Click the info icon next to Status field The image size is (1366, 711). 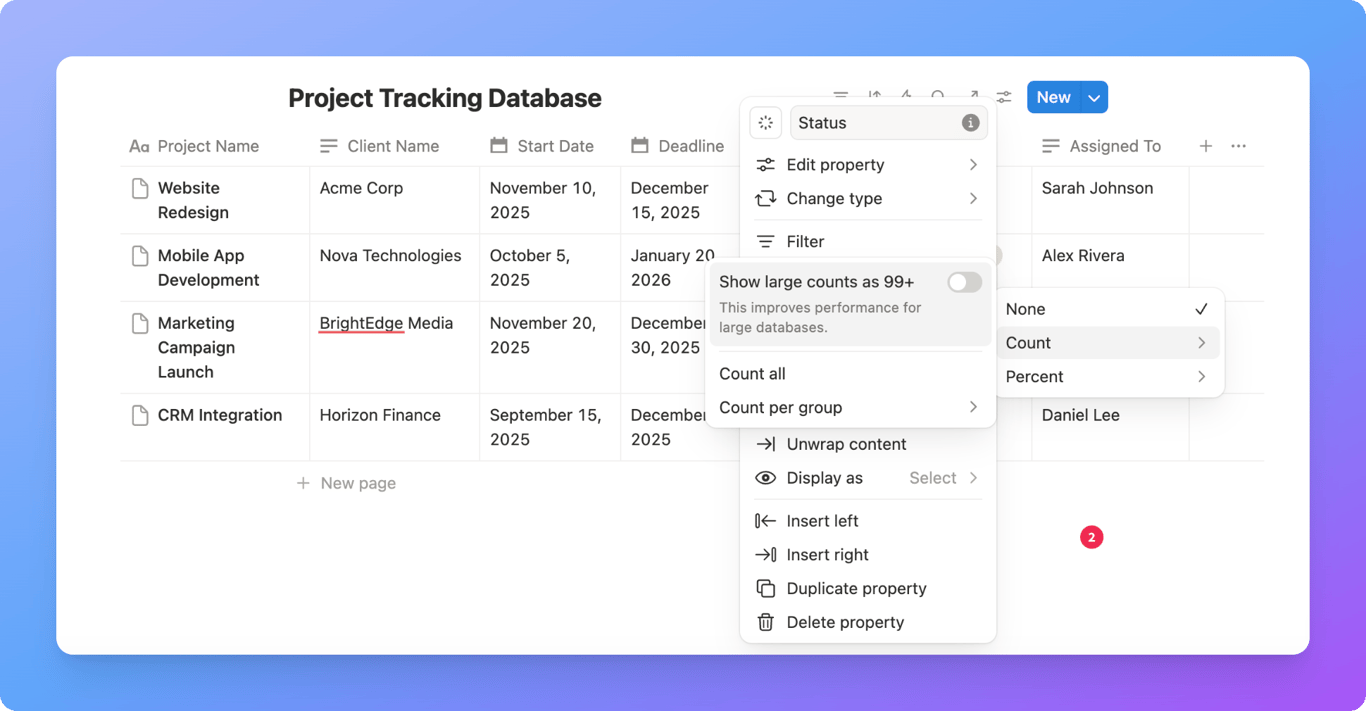[x=970, y=123]
